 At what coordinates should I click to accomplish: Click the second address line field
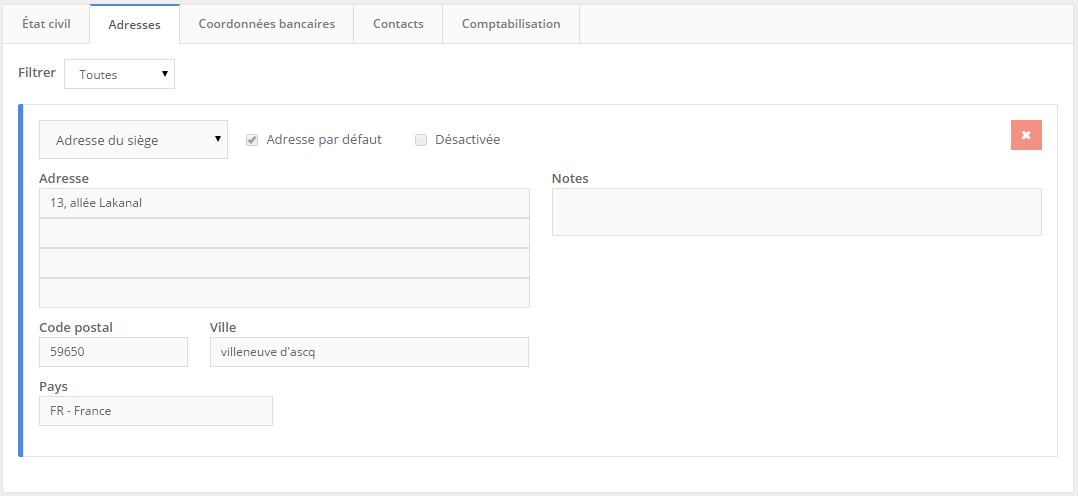point(284,233)
